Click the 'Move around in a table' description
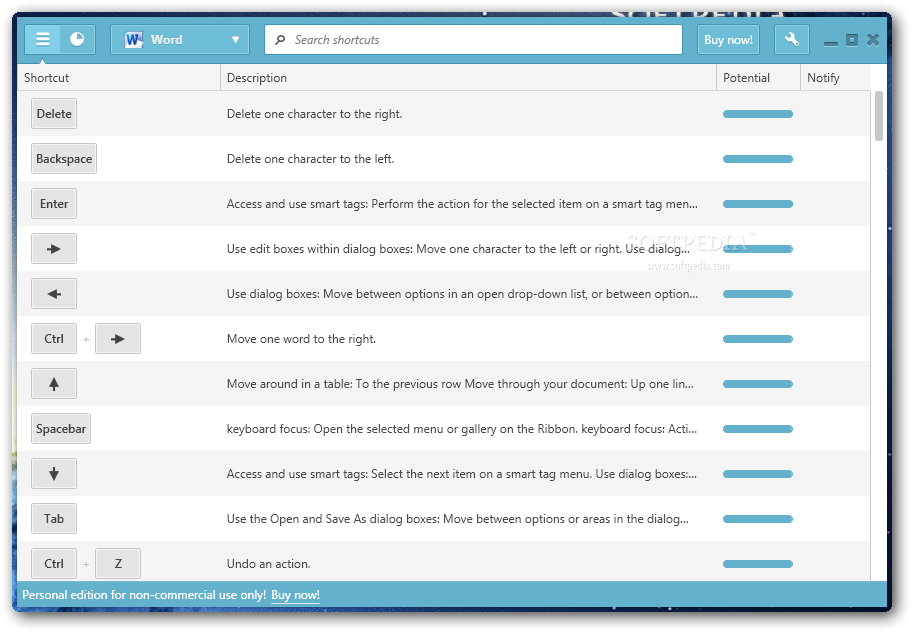 coord(460,384)
